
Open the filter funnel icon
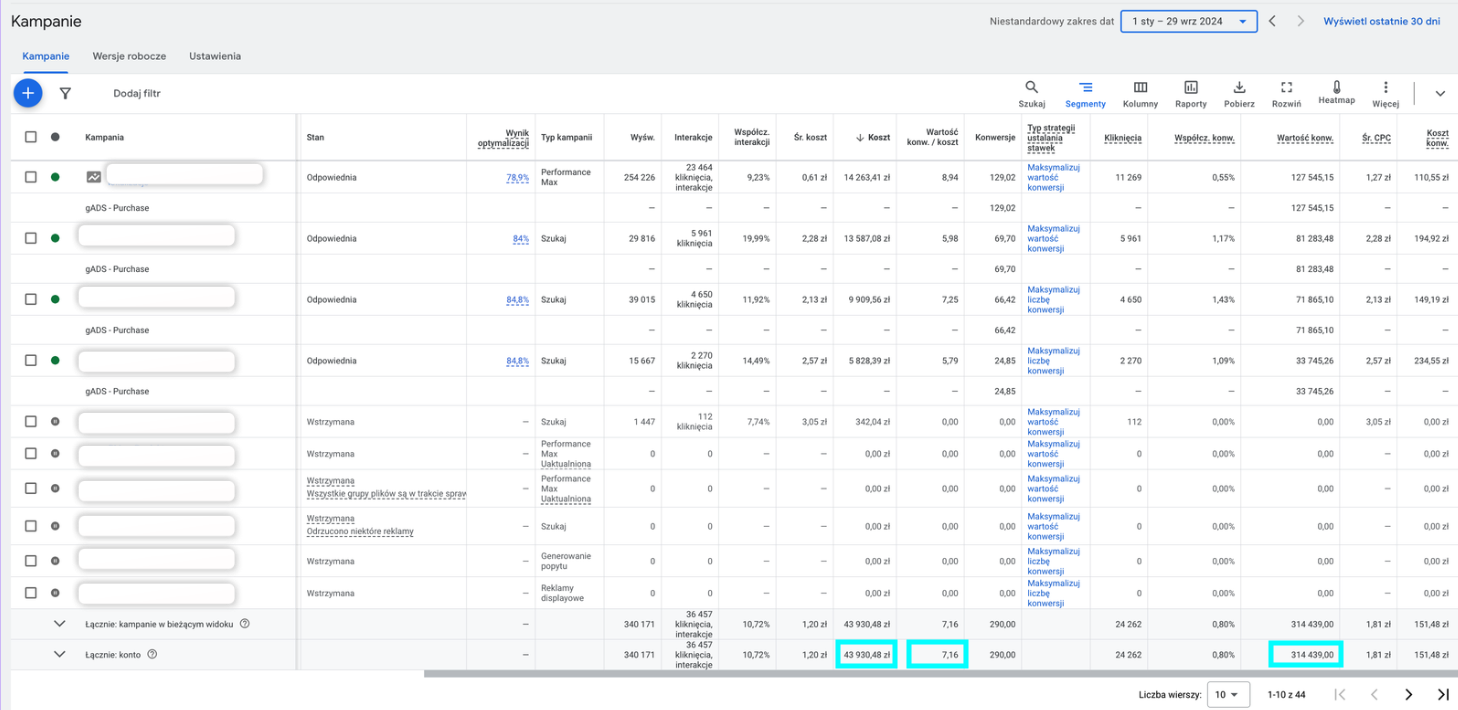pos(65,93)
